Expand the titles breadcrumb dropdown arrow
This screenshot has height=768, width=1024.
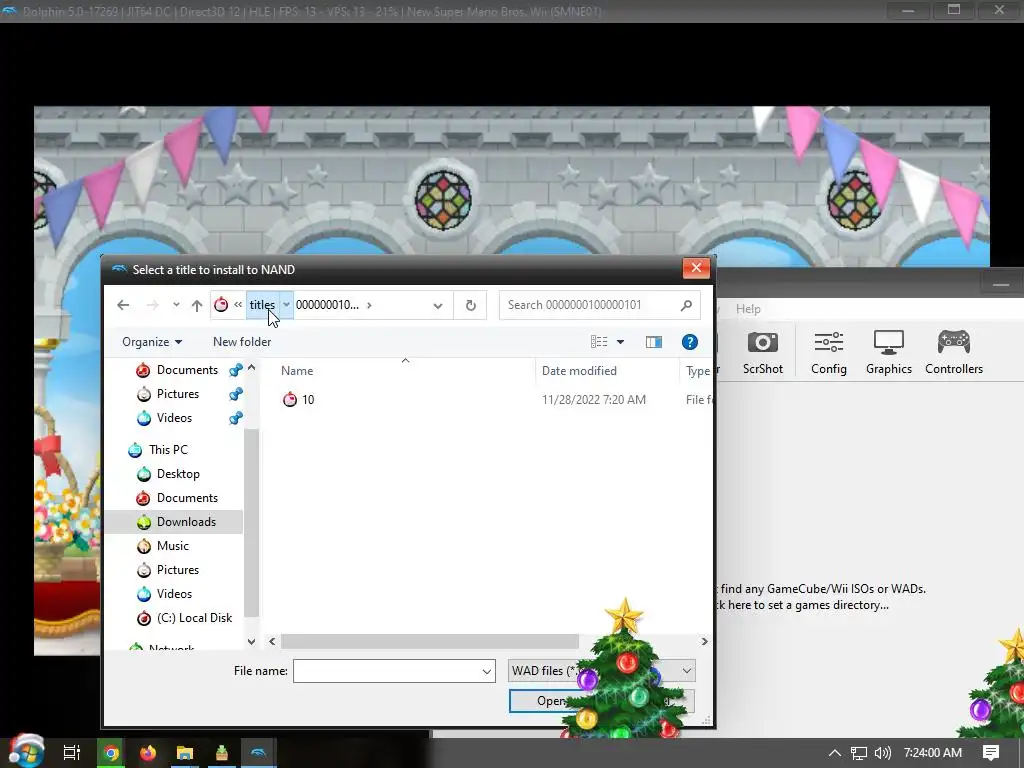(x=286, y=305)
